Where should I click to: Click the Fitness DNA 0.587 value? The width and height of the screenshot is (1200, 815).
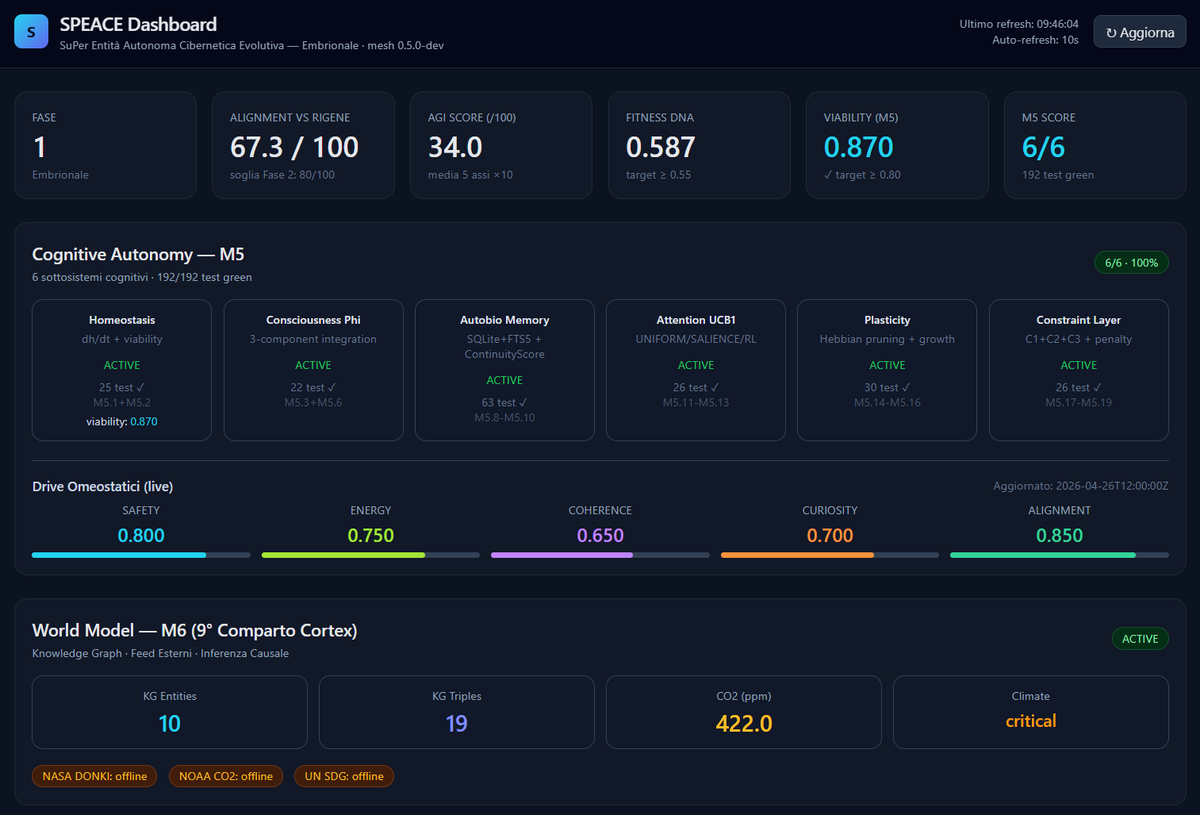(661, 147)
